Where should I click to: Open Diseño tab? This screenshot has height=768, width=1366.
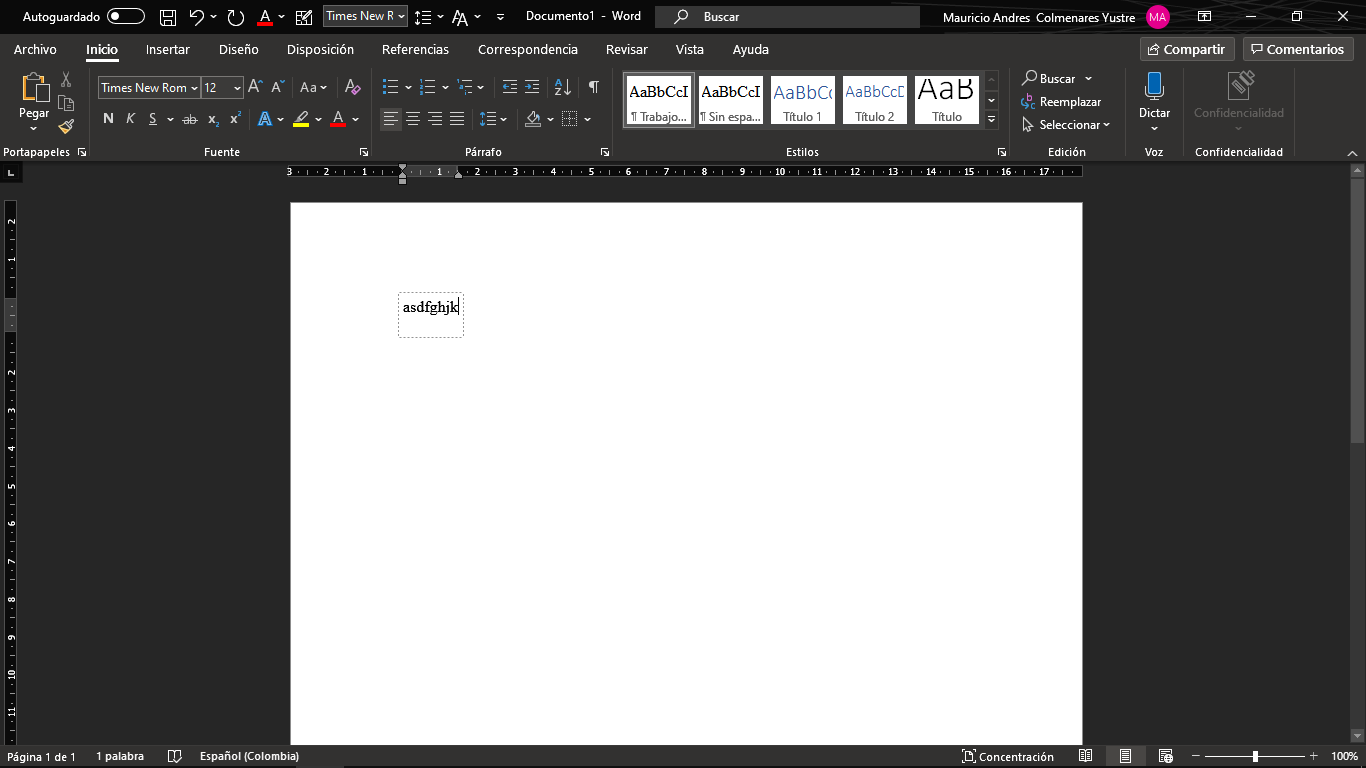click(x=238, y=49)
